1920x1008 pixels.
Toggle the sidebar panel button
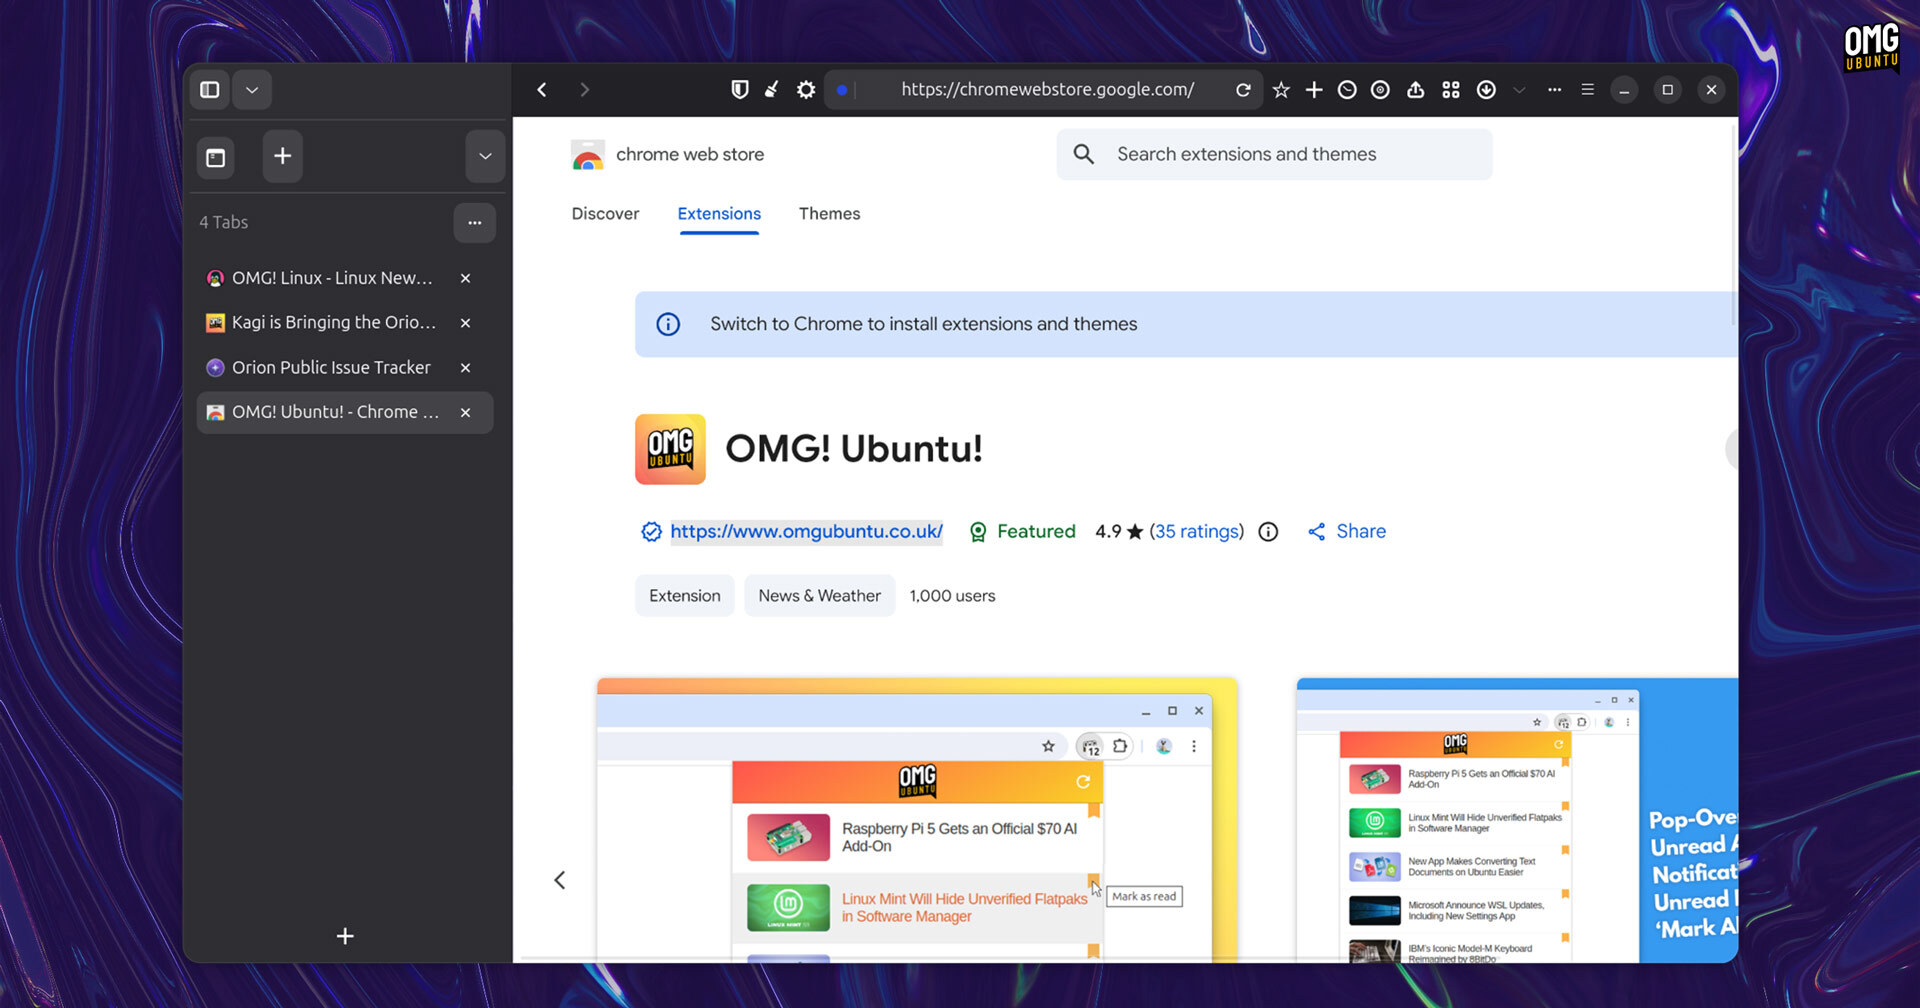coord(210,90)
